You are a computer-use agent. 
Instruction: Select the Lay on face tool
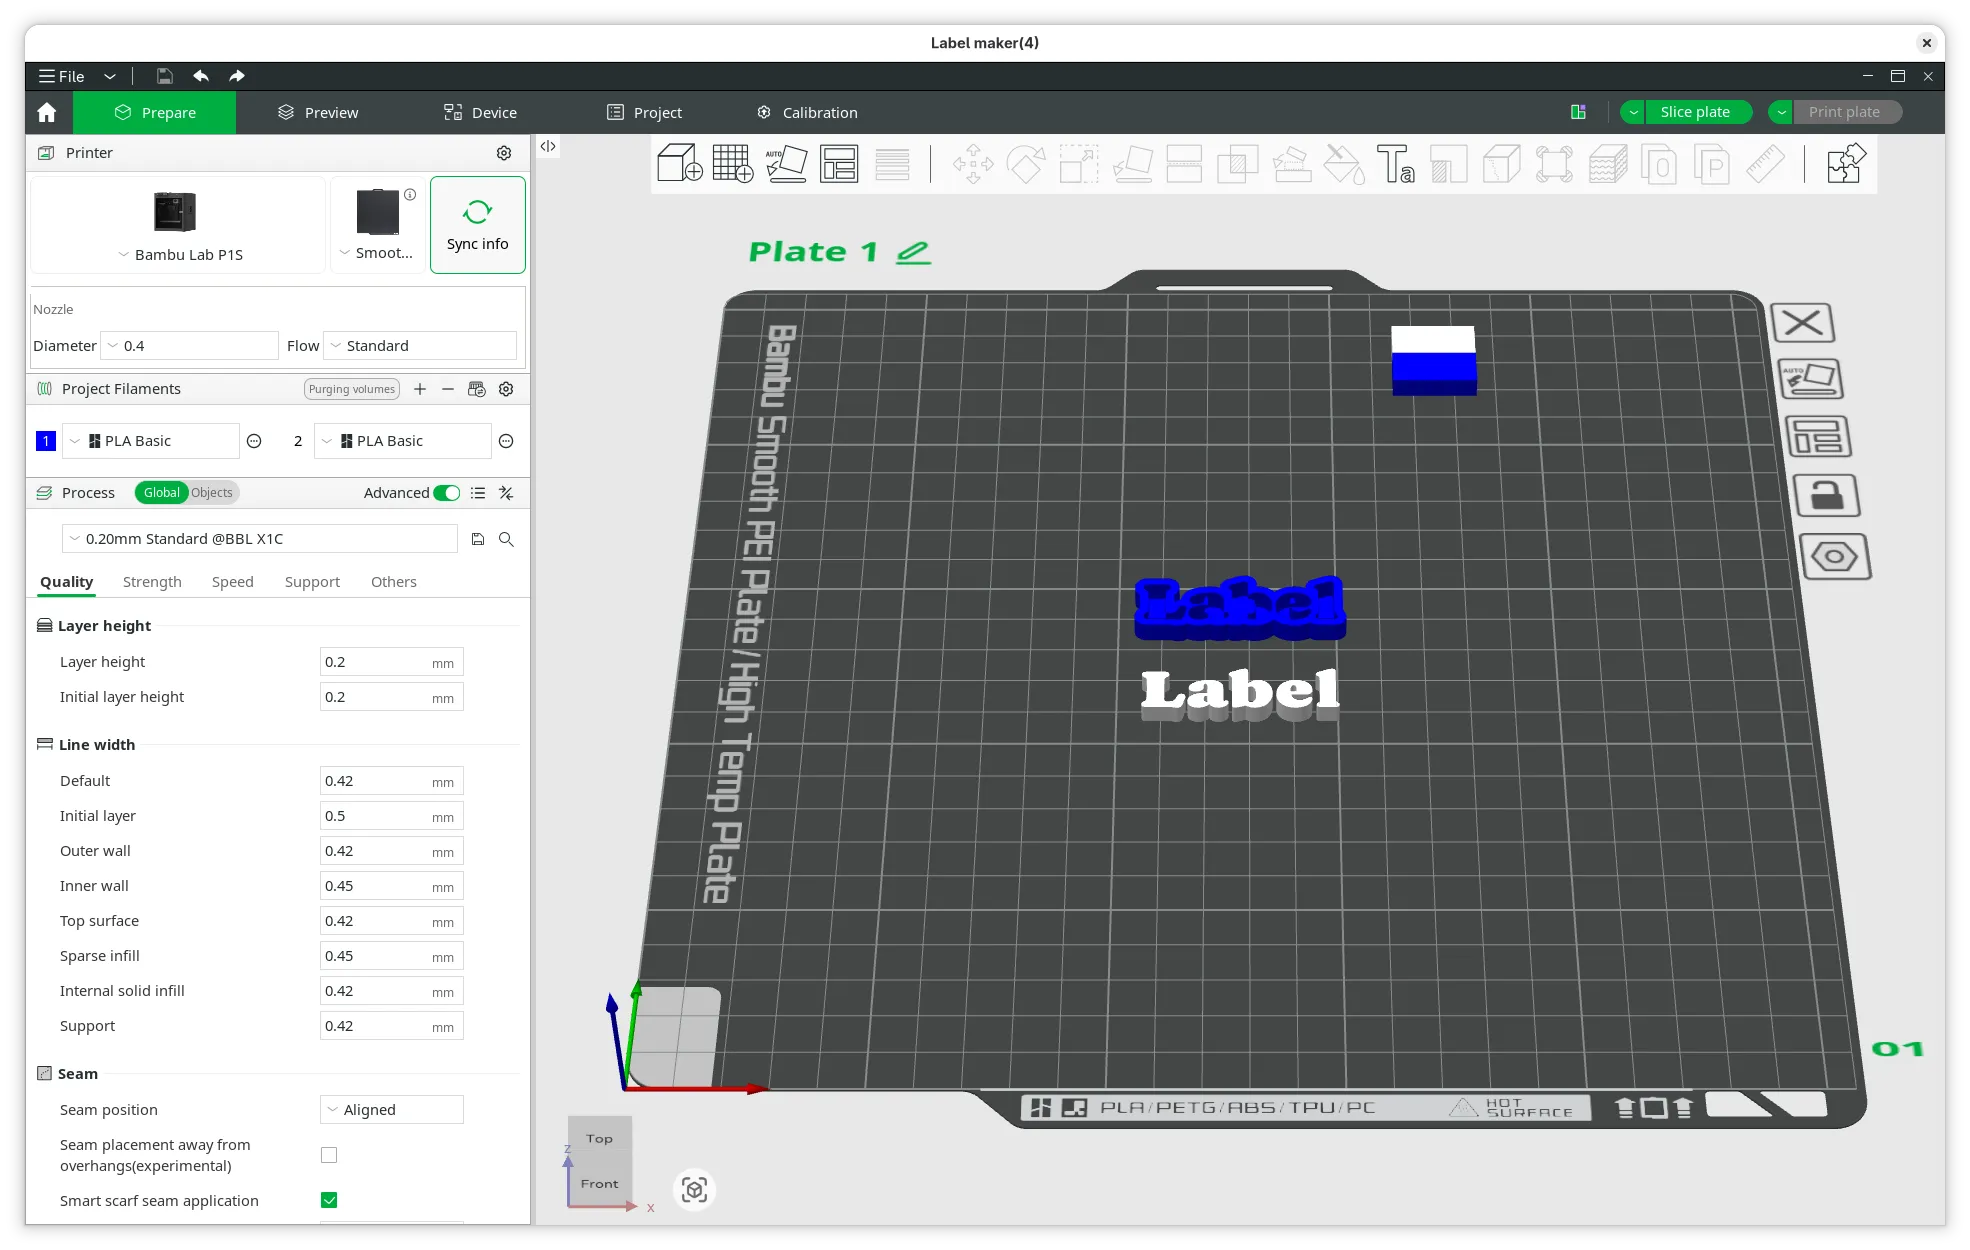[1132, 164]
